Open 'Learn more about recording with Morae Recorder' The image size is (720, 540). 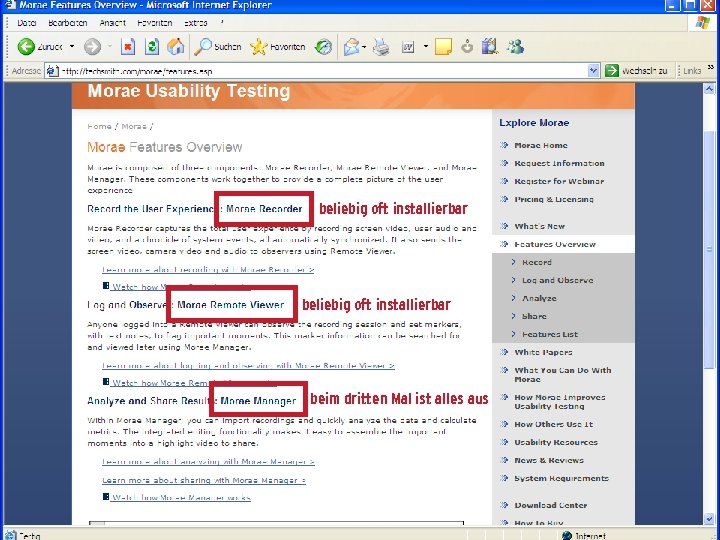208,270
